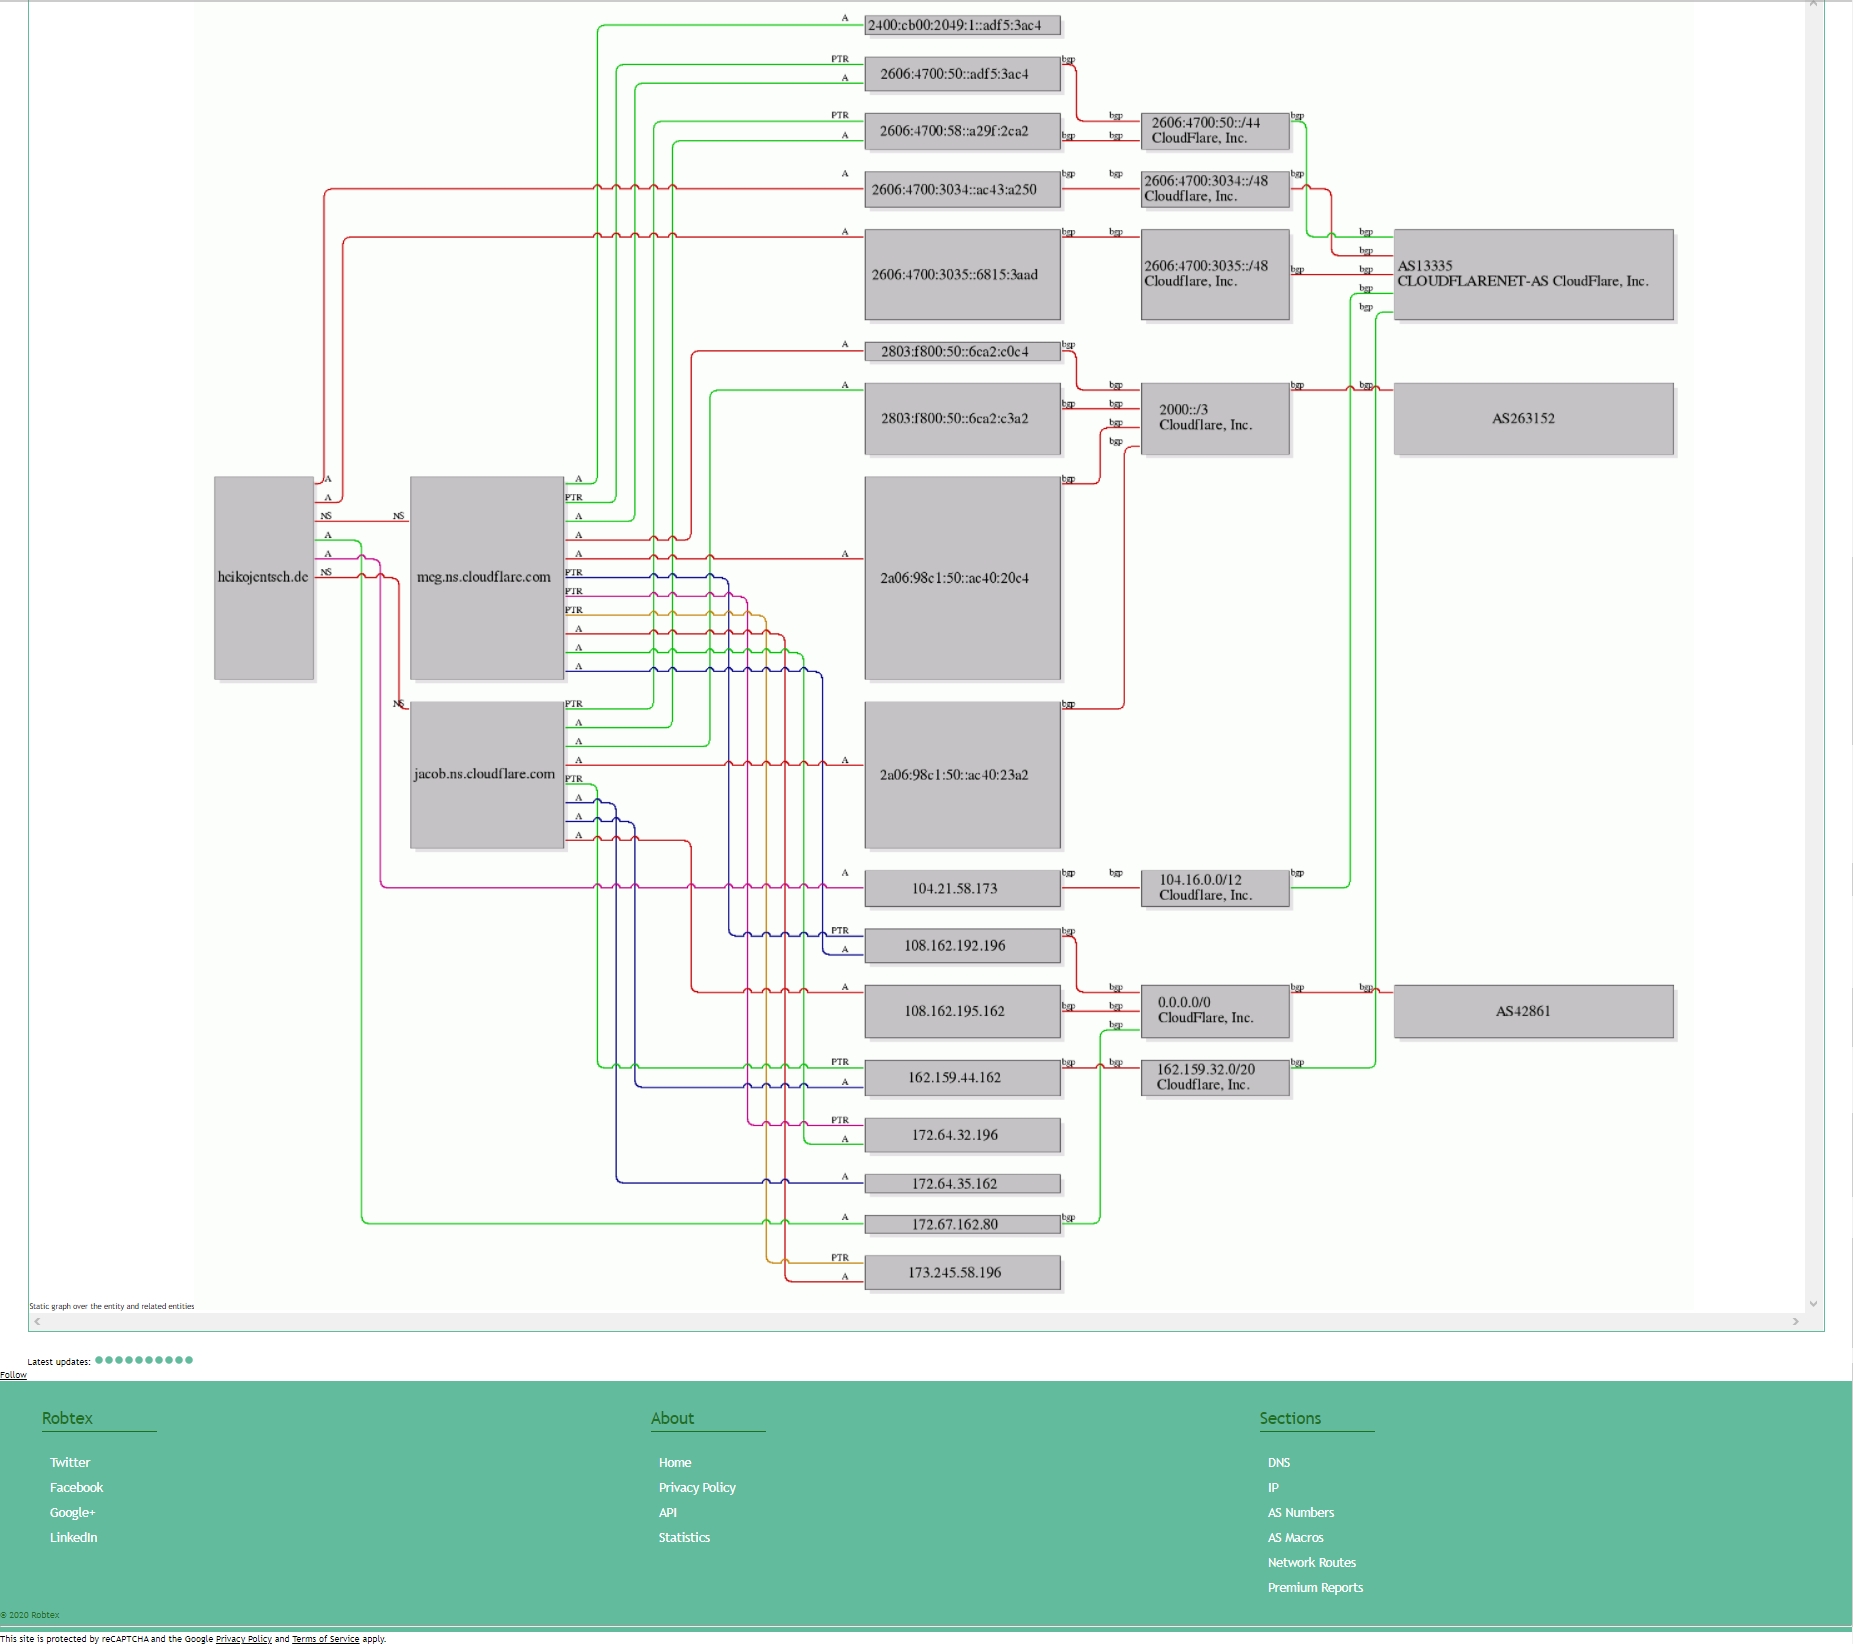
Task: Click IP node 104.21.58.173
Action: point(962,888)
